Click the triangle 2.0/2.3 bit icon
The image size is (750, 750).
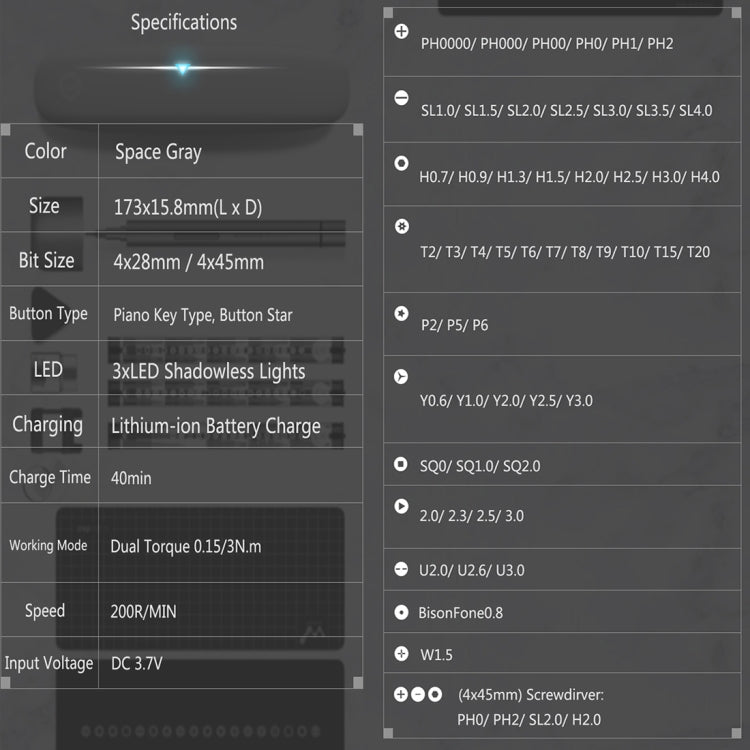401,506
